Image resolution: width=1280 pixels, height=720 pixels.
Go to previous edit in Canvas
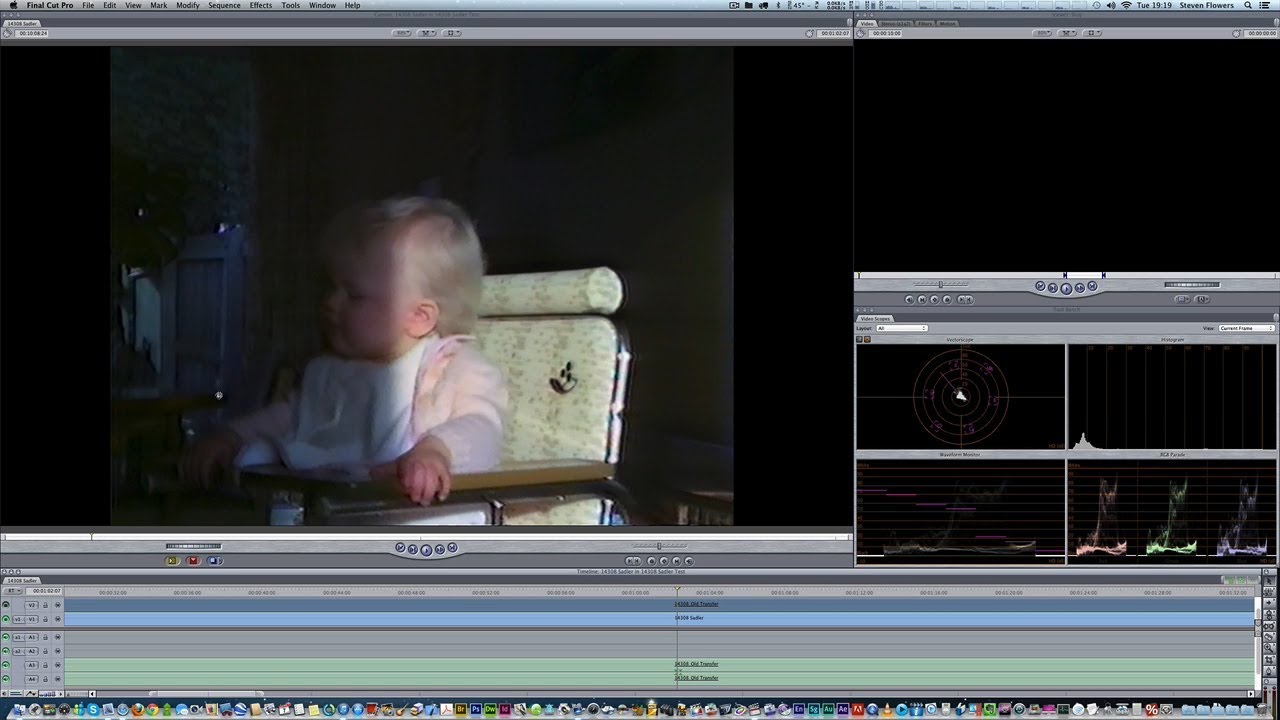tap(400, 548)
